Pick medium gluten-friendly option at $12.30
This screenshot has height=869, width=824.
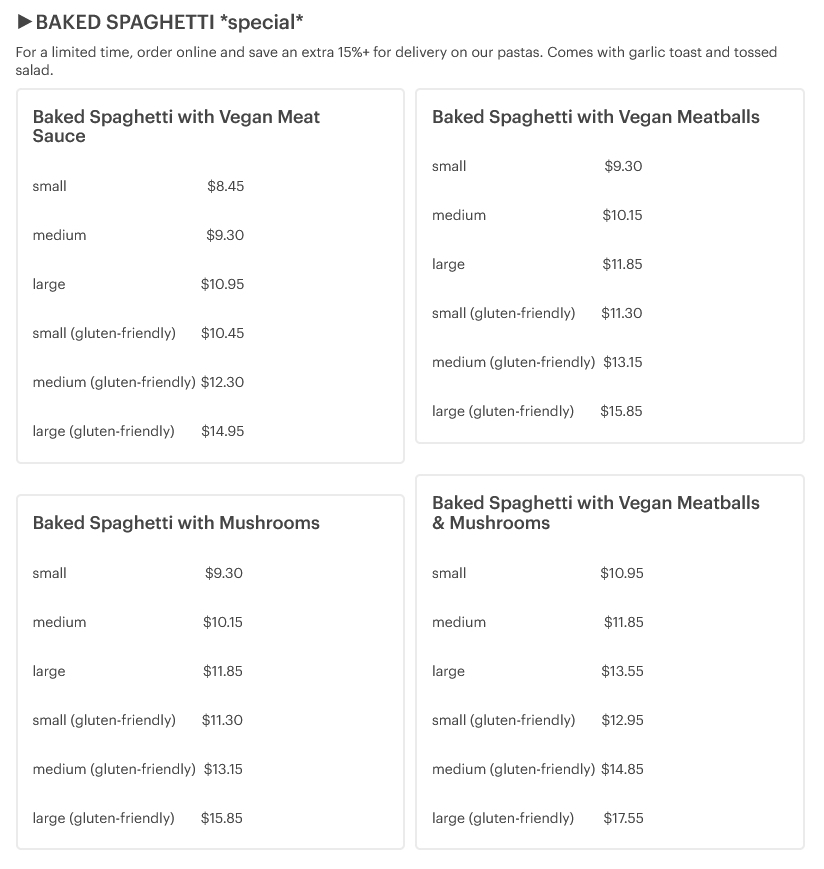[138, 382]
